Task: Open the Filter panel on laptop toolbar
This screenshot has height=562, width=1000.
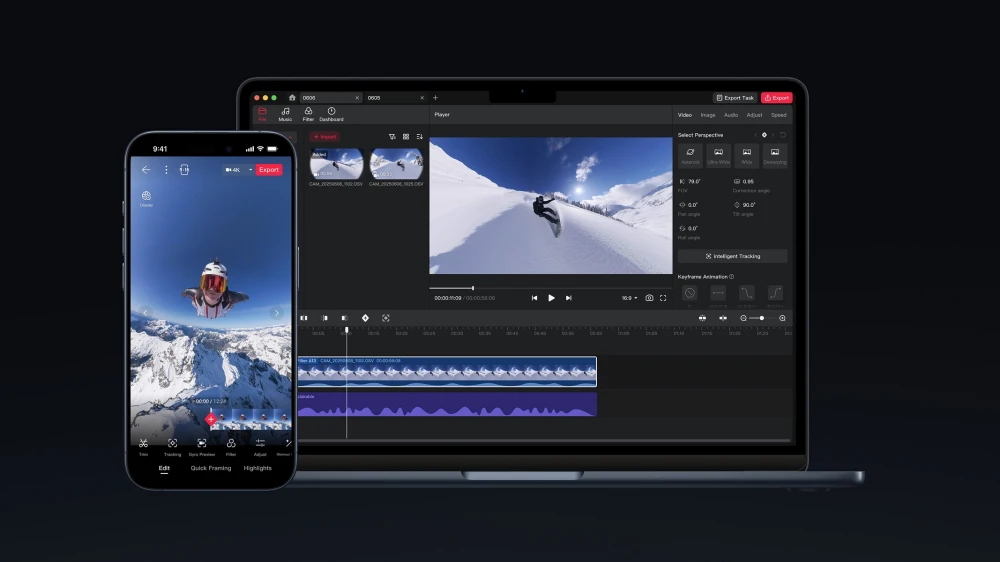Action: pyautogui.click(x=308, y=114)
